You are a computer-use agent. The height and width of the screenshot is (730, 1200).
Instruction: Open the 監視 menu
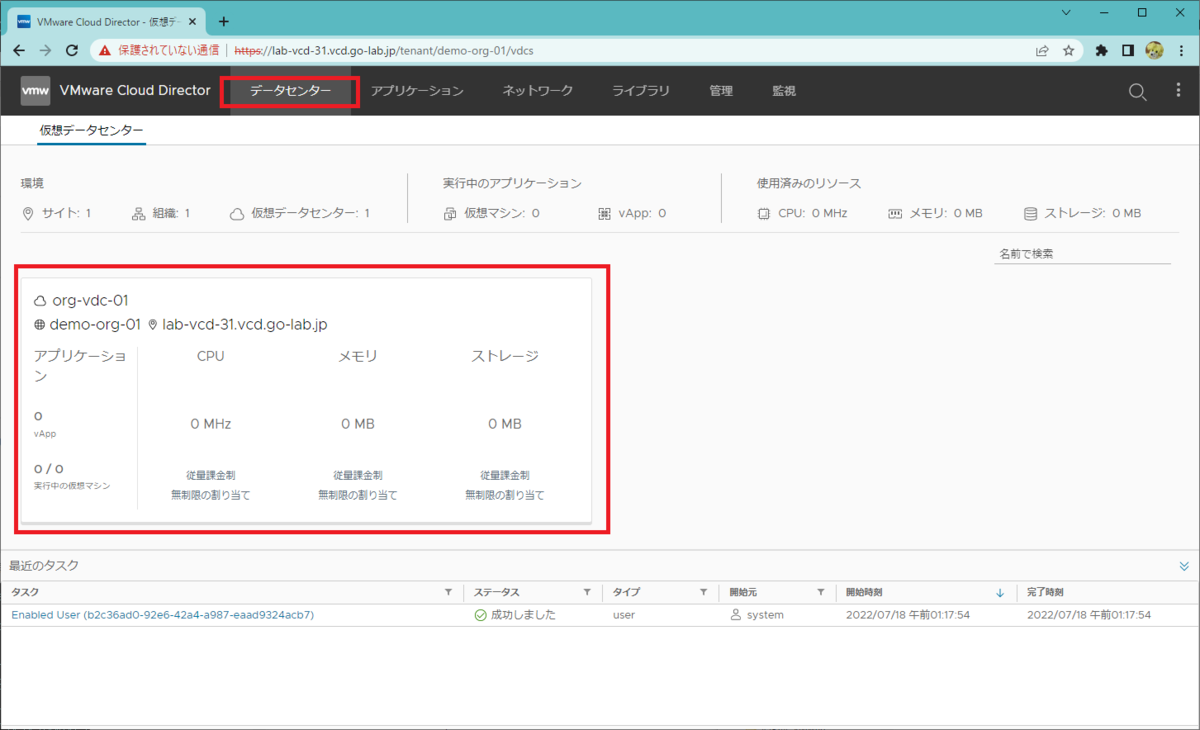784,91
